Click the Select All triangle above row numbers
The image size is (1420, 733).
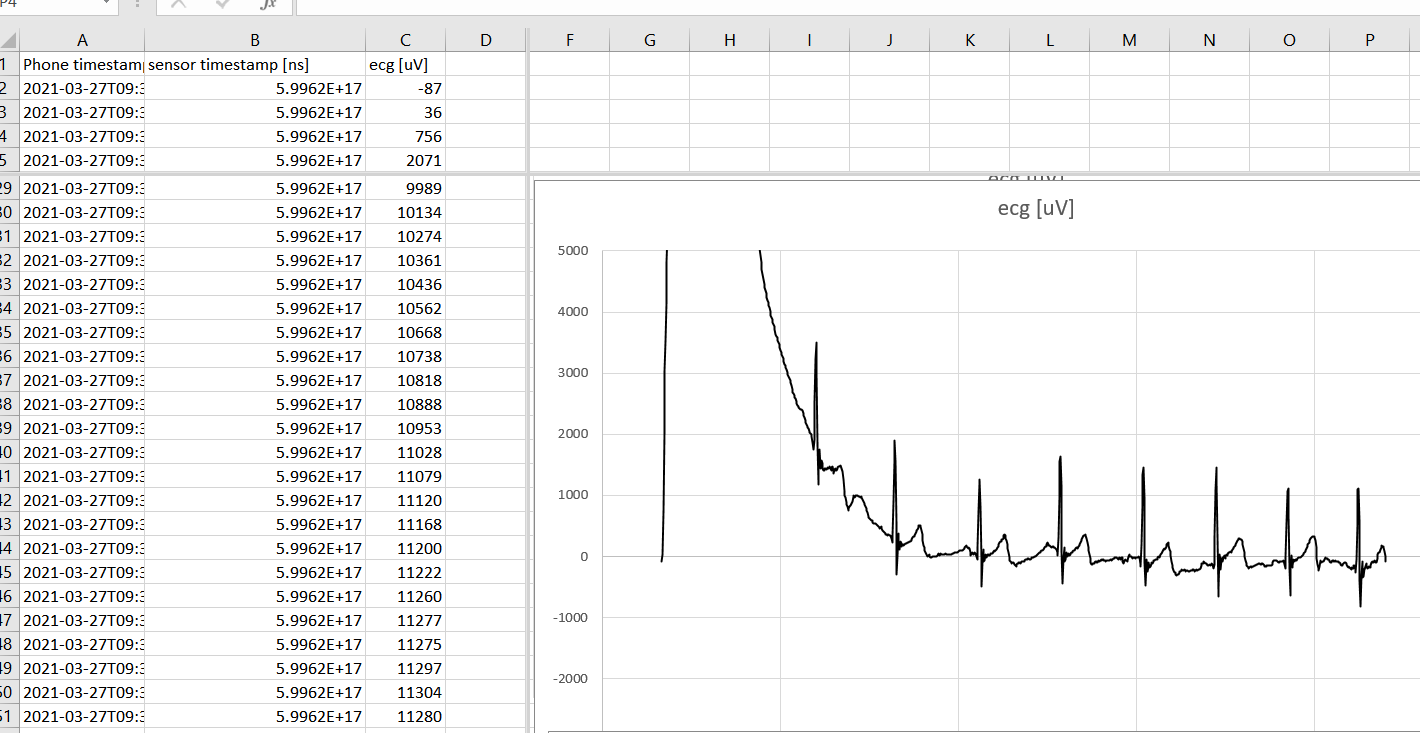pos(8,39)
